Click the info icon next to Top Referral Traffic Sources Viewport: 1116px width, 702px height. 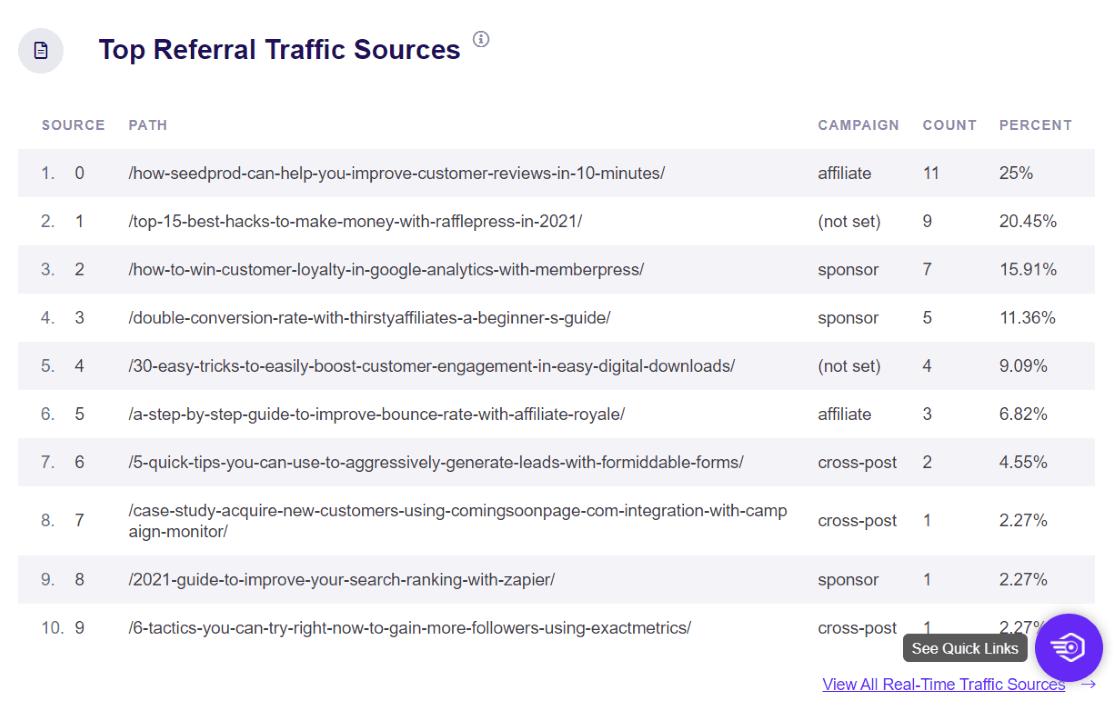point(481,39)
